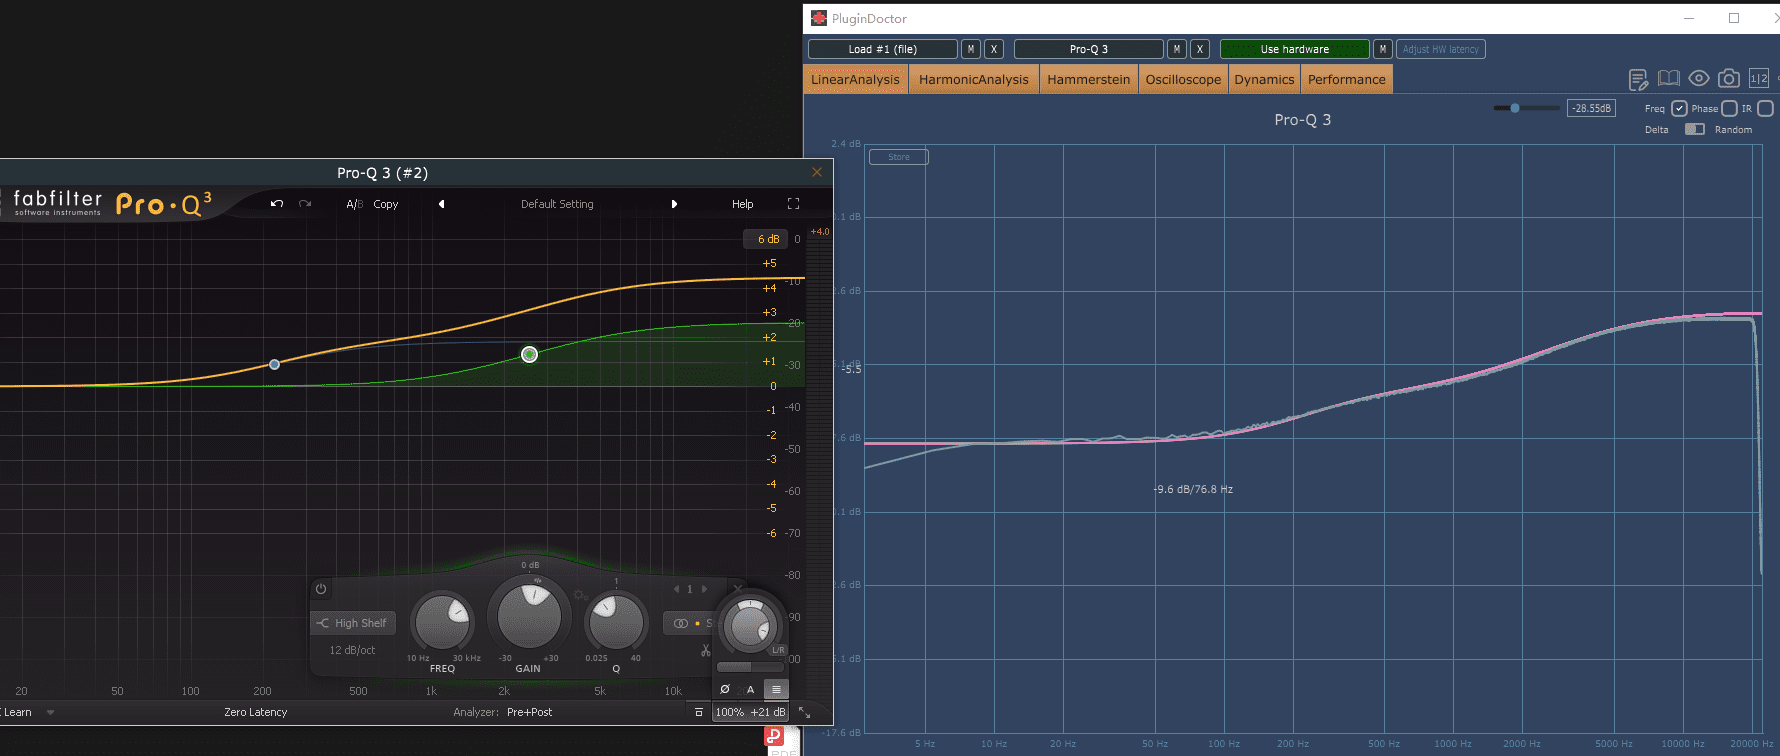Viewport: 1780px width, 756px height.
Task: Switch to the HarmonicAnalysis tab
Action: tap(974, 79)
